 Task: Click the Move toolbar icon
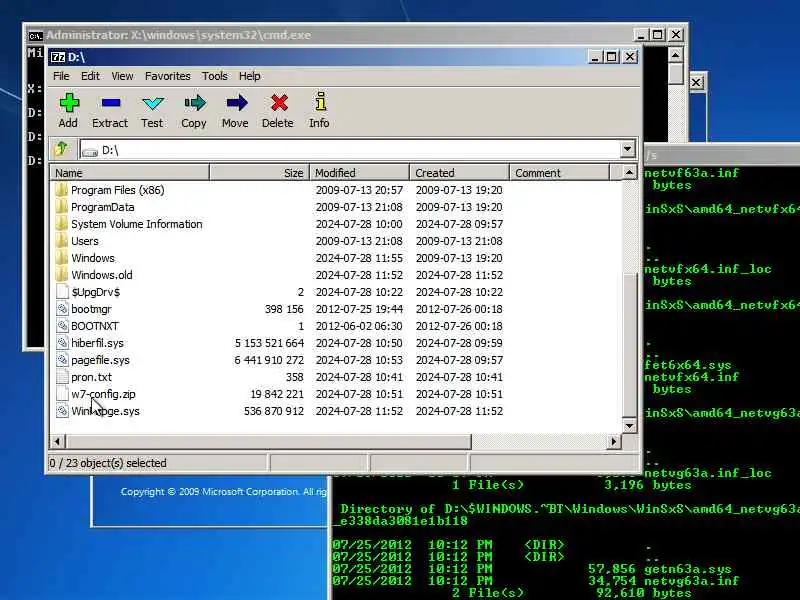[x=236, y=103]
